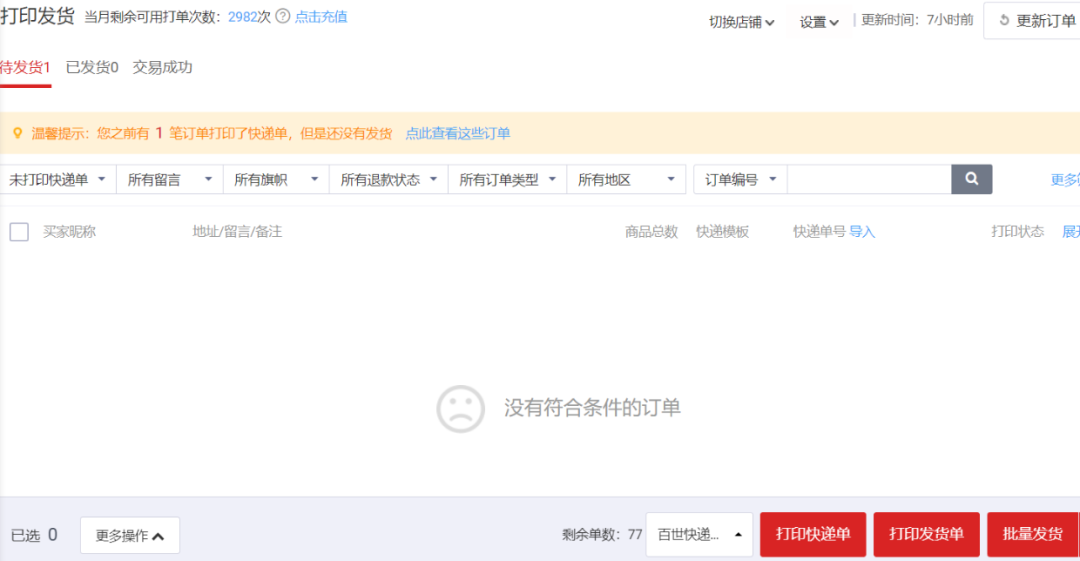Click the location pin tip icon
1080x561 pixels.
coord(17,133)
